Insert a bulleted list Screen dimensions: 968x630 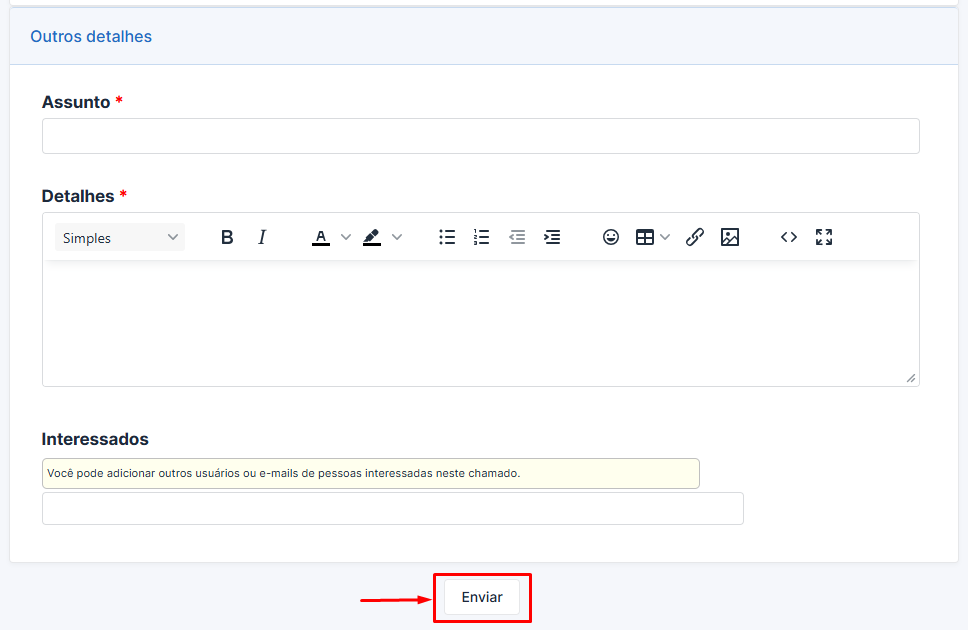tap(447, 237)
